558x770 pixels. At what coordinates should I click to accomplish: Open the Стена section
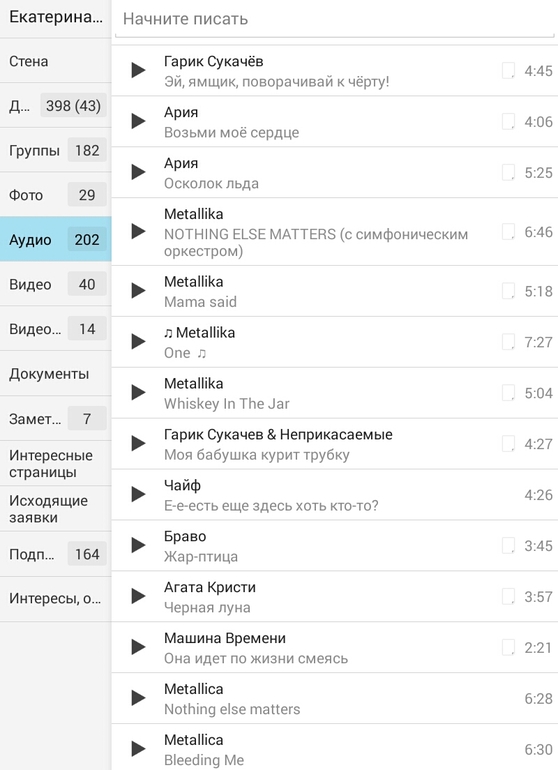coord(56,61)
